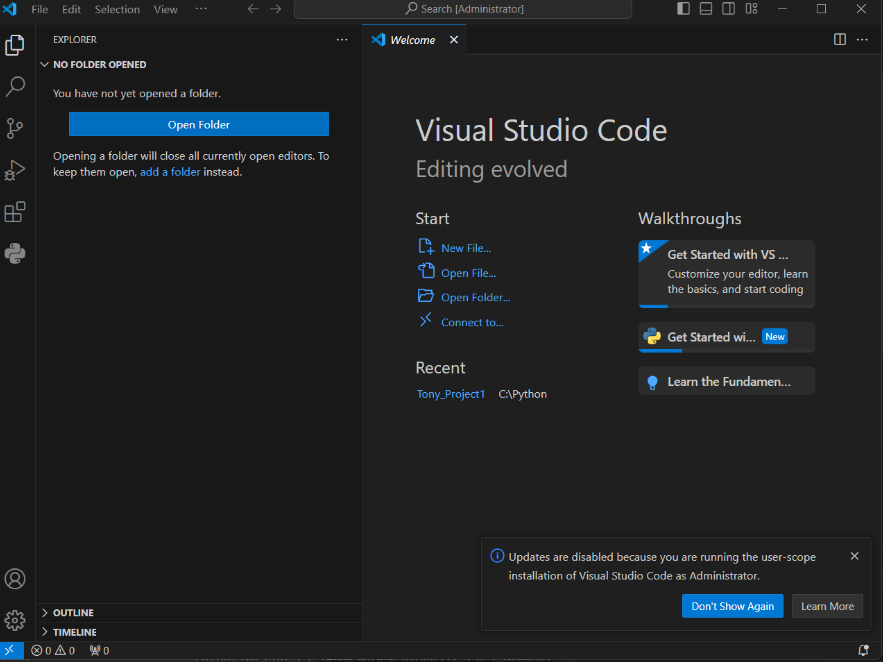Click the ports forwarded indicator in status bar

pos(99,651)
